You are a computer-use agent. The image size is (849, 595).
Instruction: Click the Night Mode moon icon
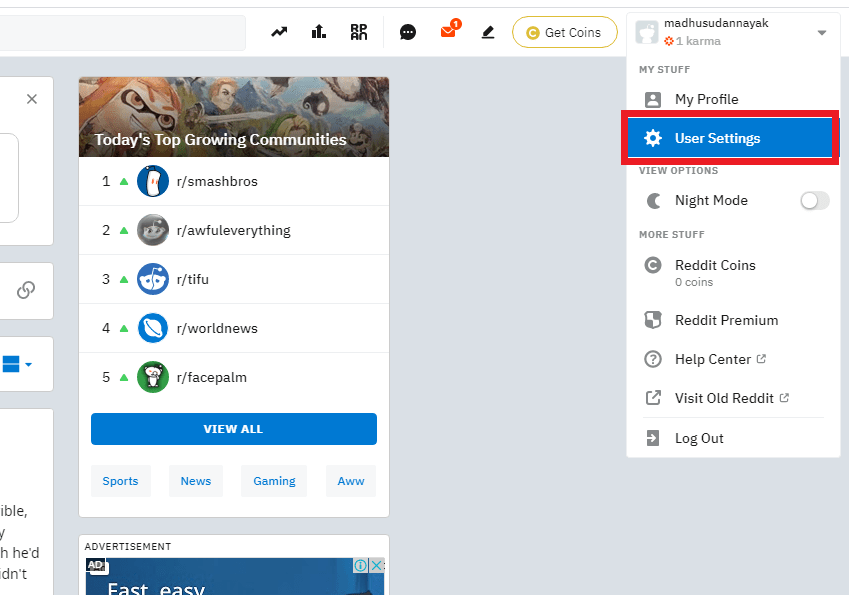654,201
